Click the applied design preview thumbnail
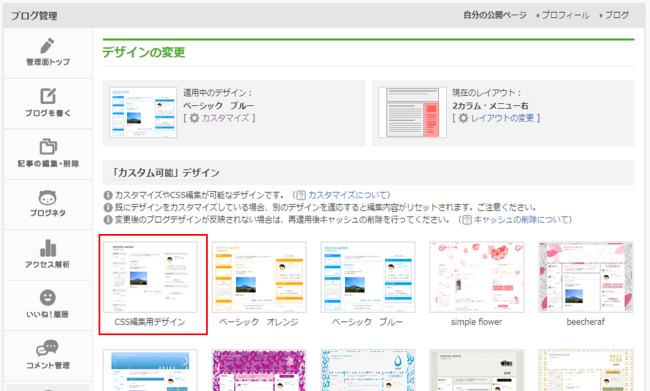Viewport: 650px width, 391px height. 143,112
